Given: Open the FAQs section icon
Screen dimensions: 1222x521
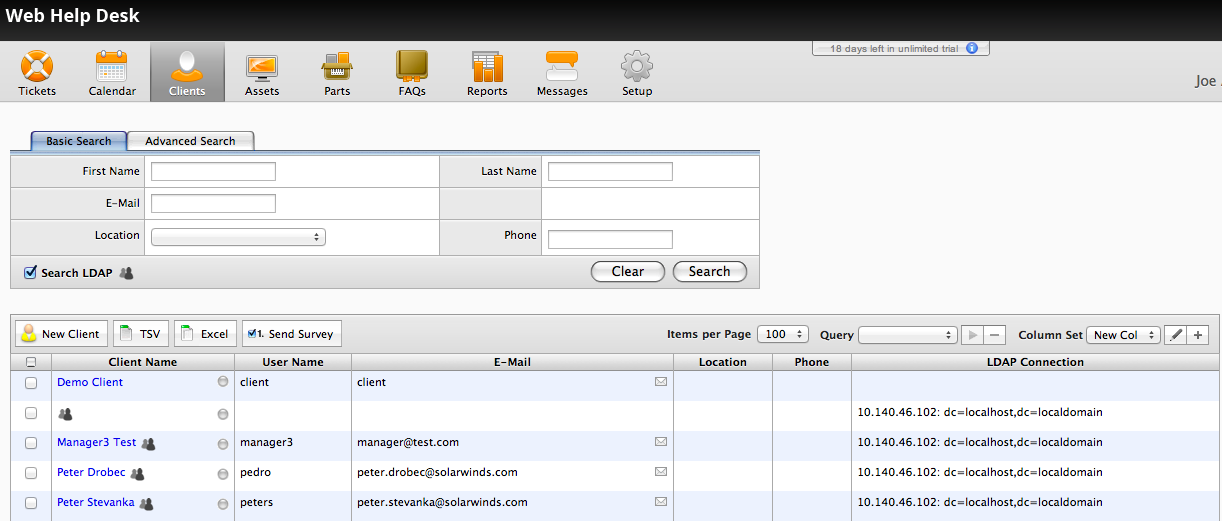Looking at the screenshot, I should click(x=412, y=67).
